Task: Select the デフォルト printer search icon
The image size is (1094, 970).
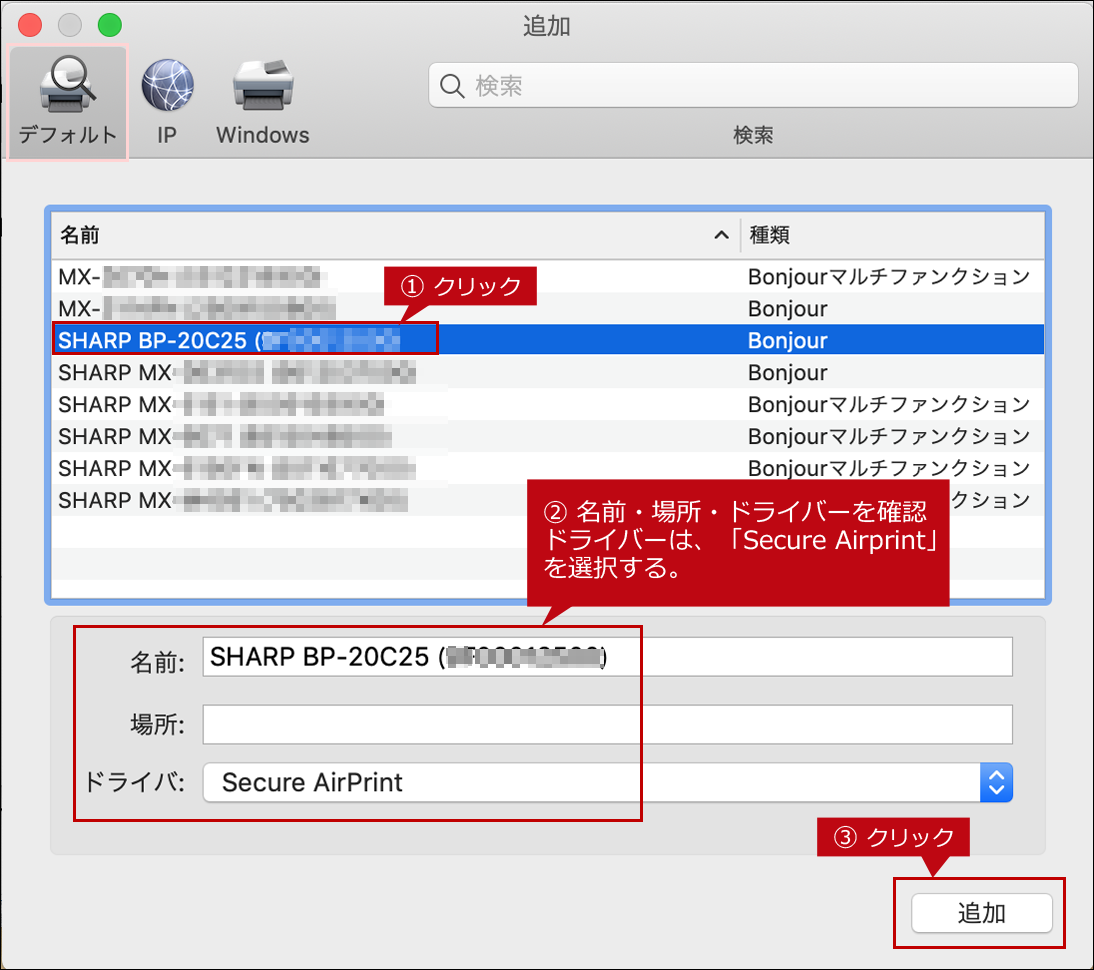Action: (x=67, y=102)
